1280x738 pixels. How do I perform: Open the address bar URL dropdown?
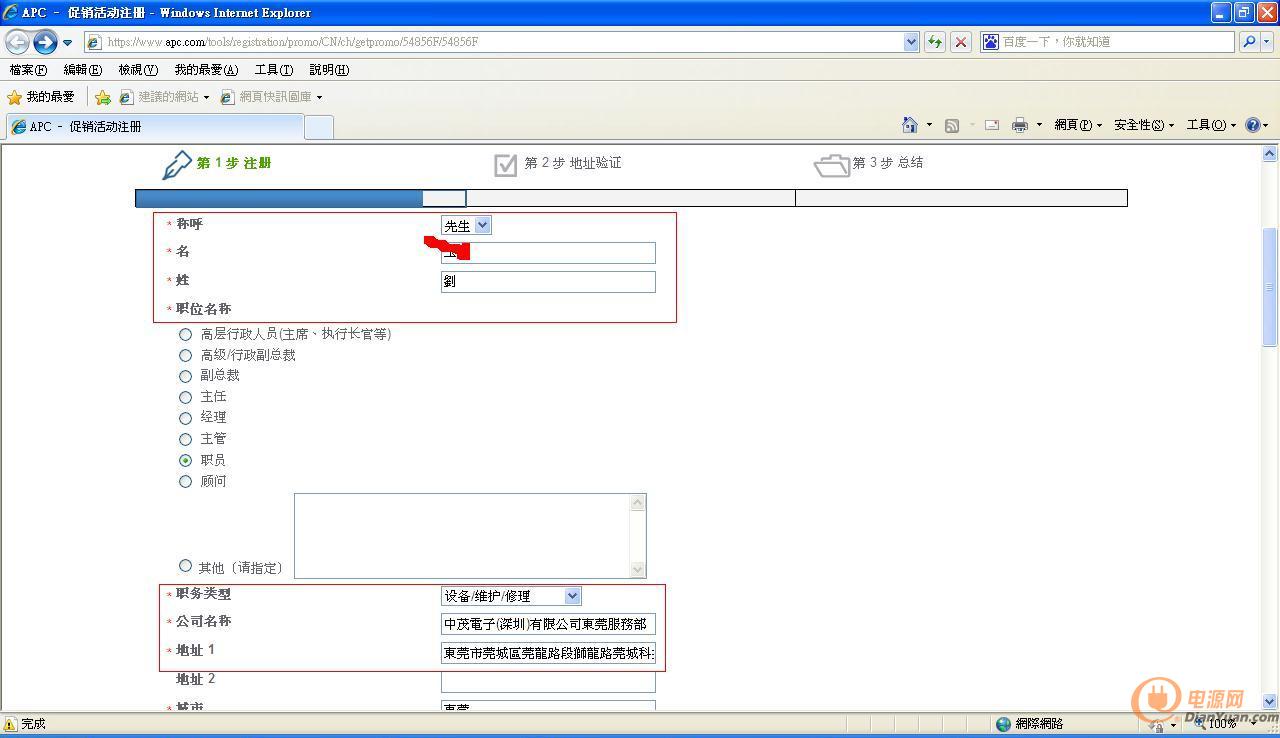point(911,42)
